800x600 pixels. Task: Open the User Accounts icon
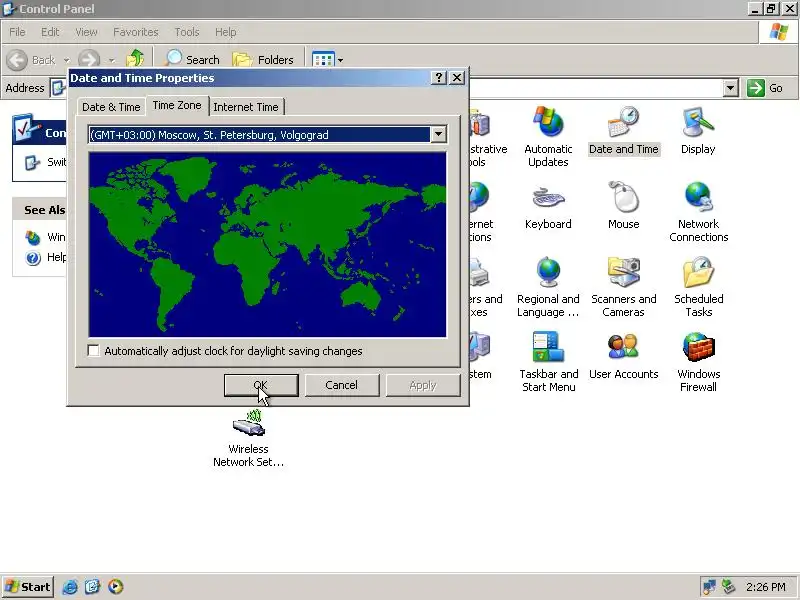pyautogui.click(x=623, y=357)
